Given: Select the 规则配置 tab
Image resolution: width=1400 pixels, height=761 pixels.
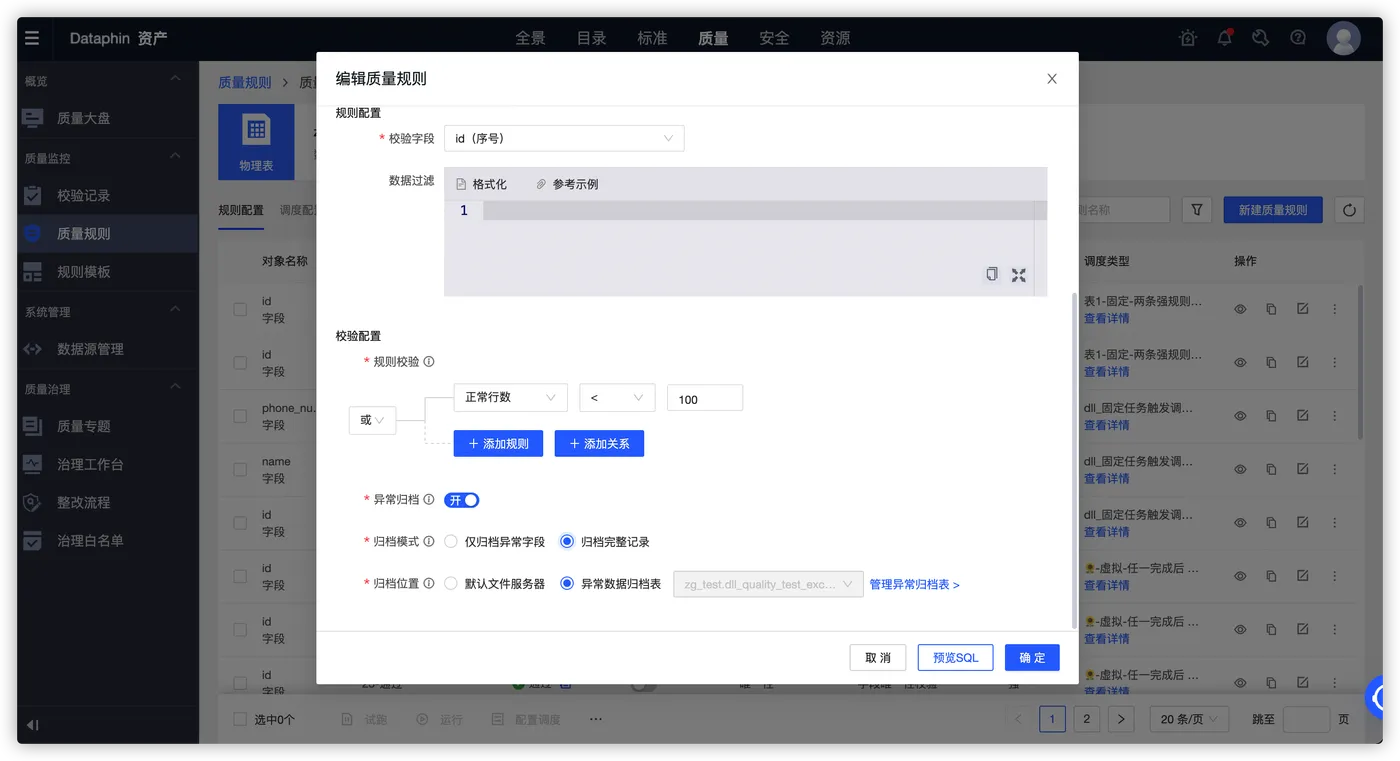Looking at the screenshot, I should pyautogui.click(x=241, y=210).
